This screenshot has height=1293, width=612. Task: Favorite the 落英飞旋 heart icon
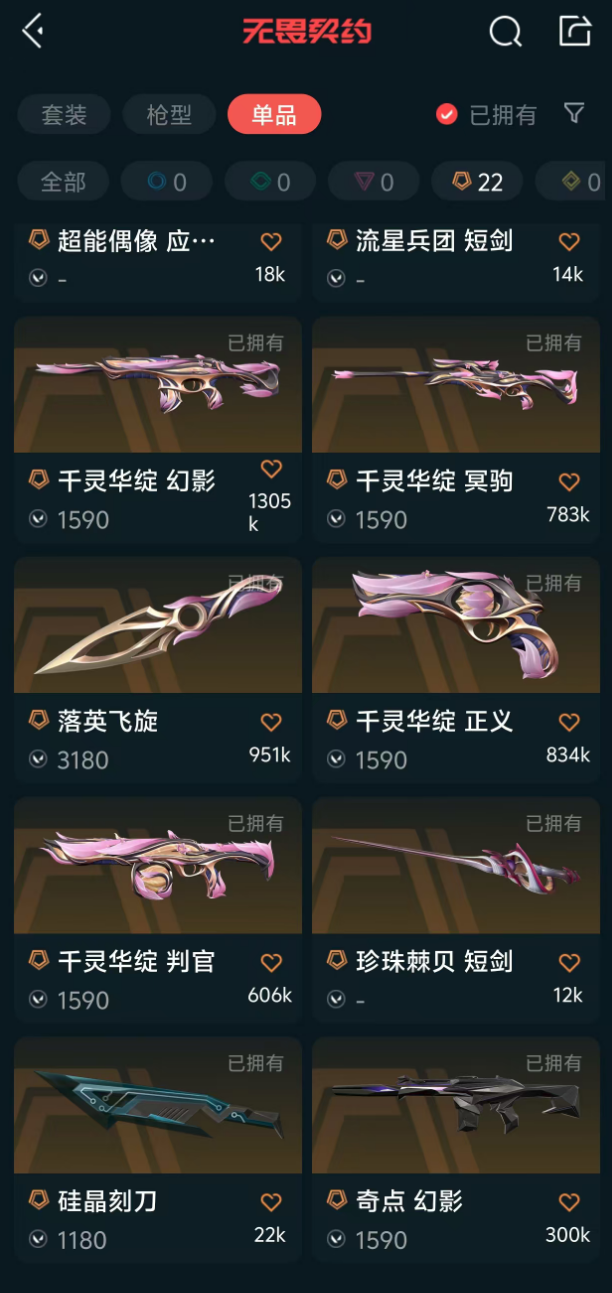tap(271, 722)
